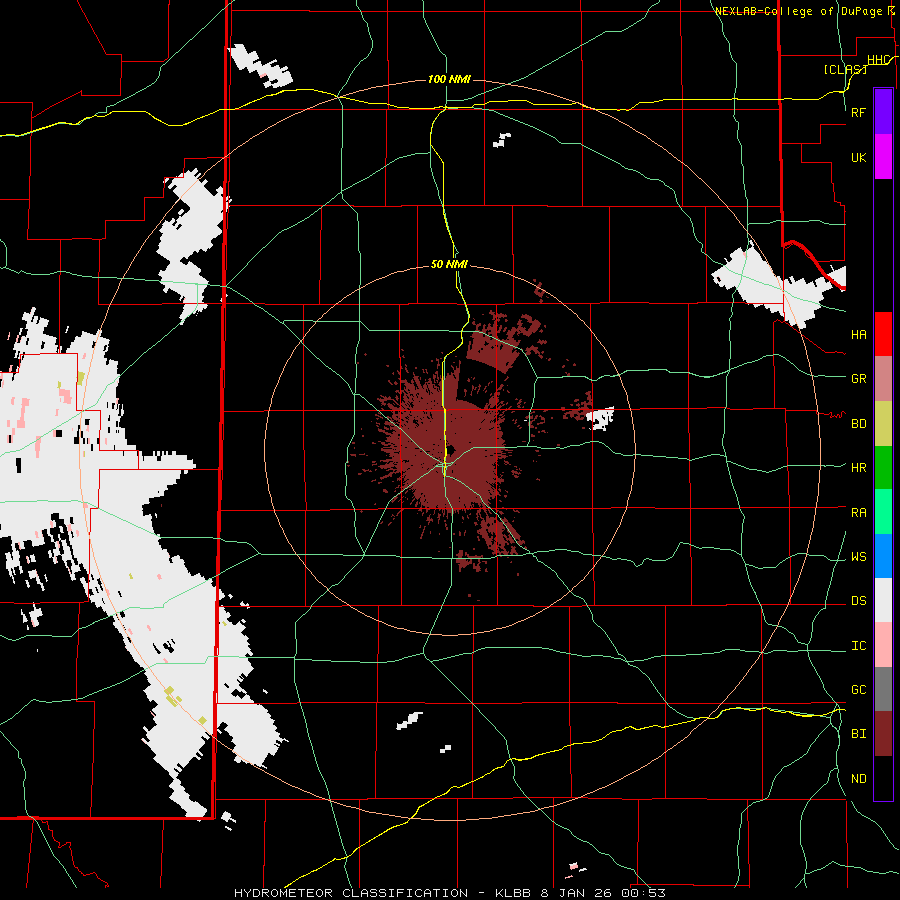Click the BI legend label
900x900 pixels.
[x=859, y=734]
